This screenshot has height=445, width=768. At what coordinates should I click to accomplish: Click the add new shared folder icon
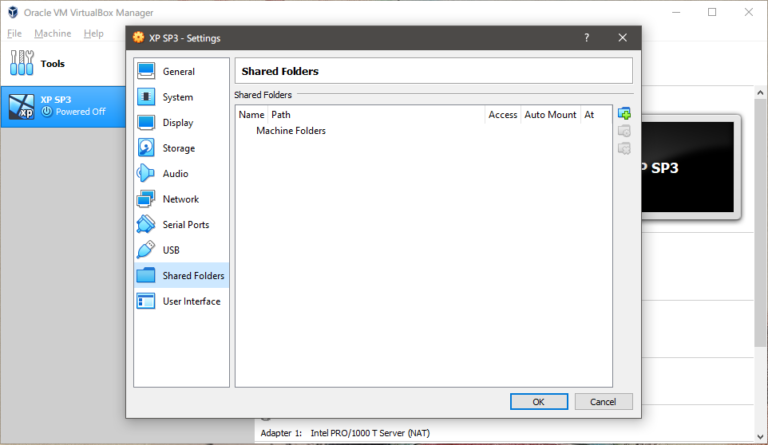tap(624, 114)
